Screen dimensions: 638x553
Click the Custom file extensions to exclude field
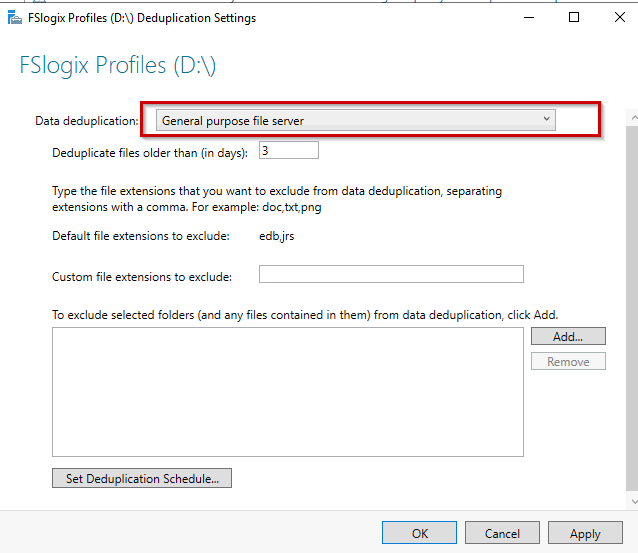[391, 274]
